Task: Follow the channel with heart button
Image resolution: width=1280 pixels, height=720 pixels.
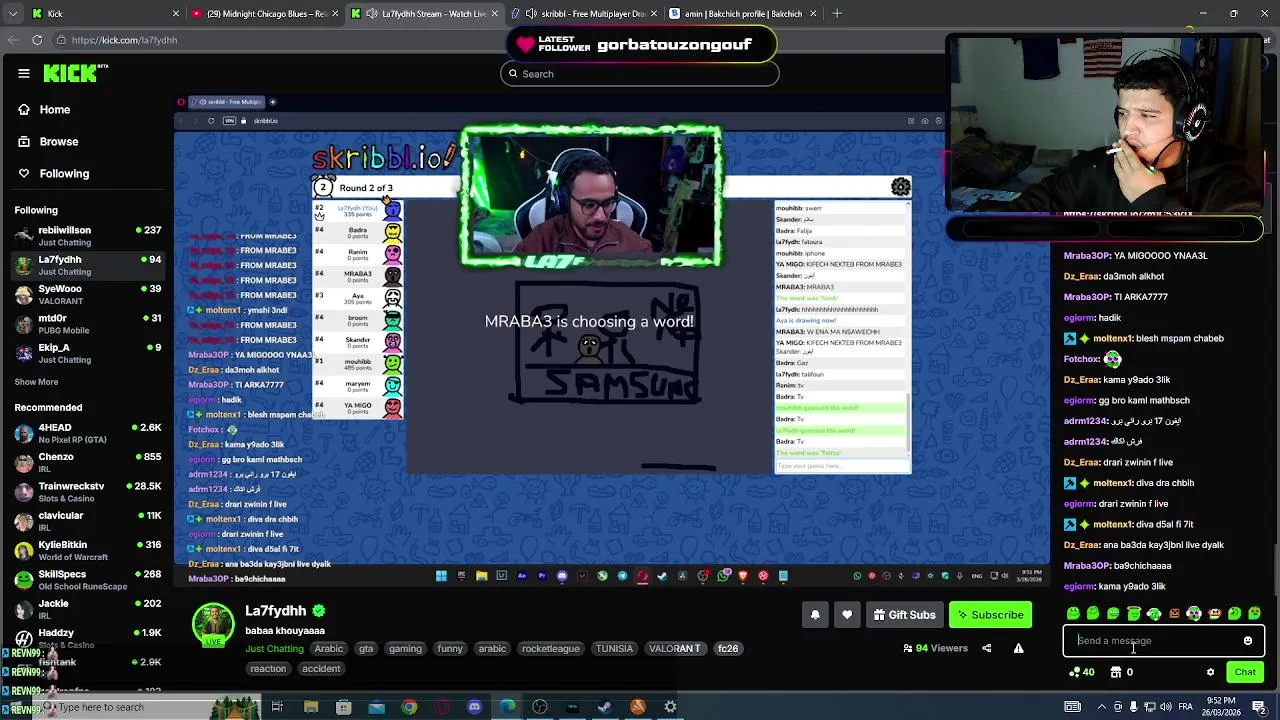Action: [847, 615]
